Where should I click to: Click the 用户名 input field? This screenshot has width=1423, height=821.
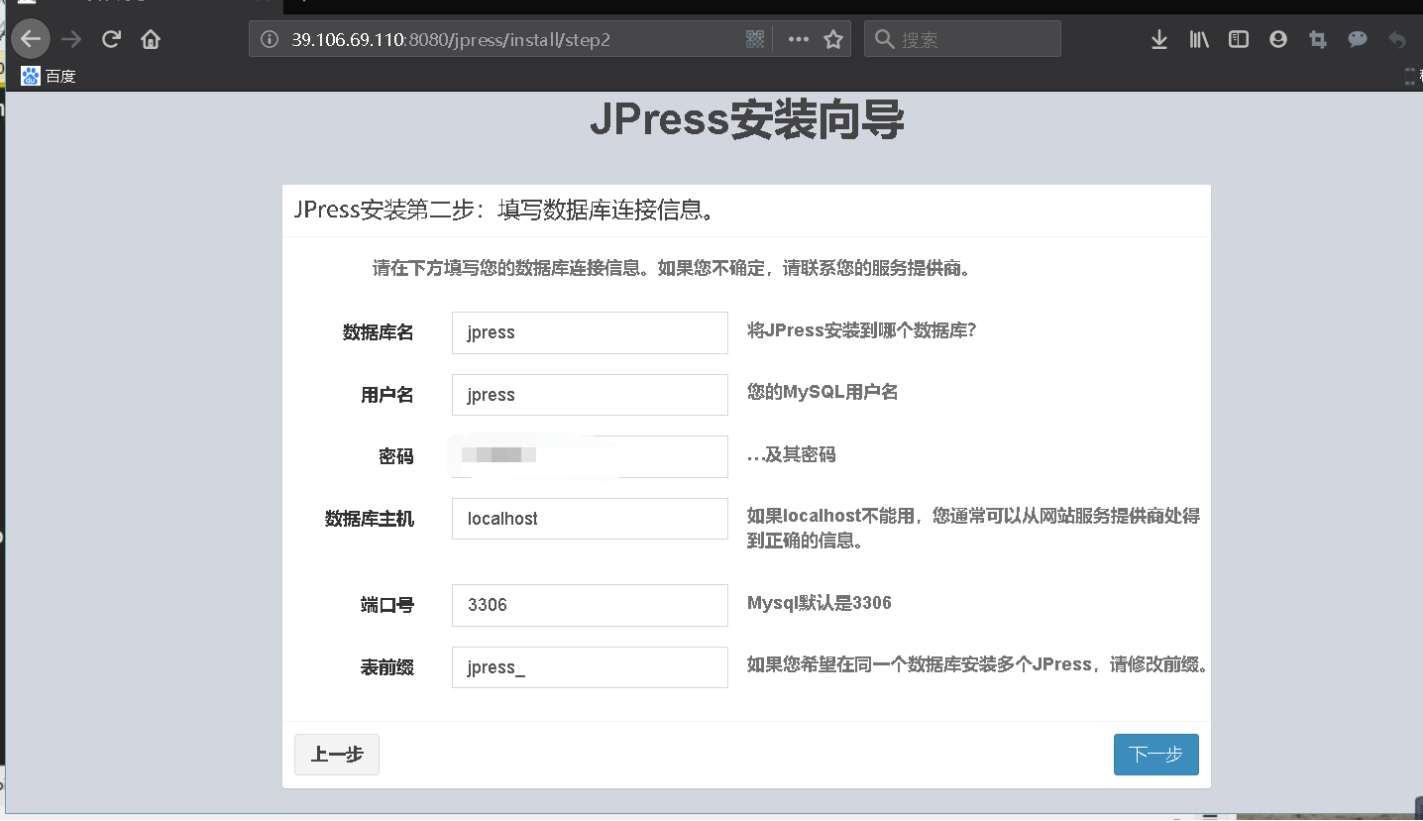click(590, 395)
